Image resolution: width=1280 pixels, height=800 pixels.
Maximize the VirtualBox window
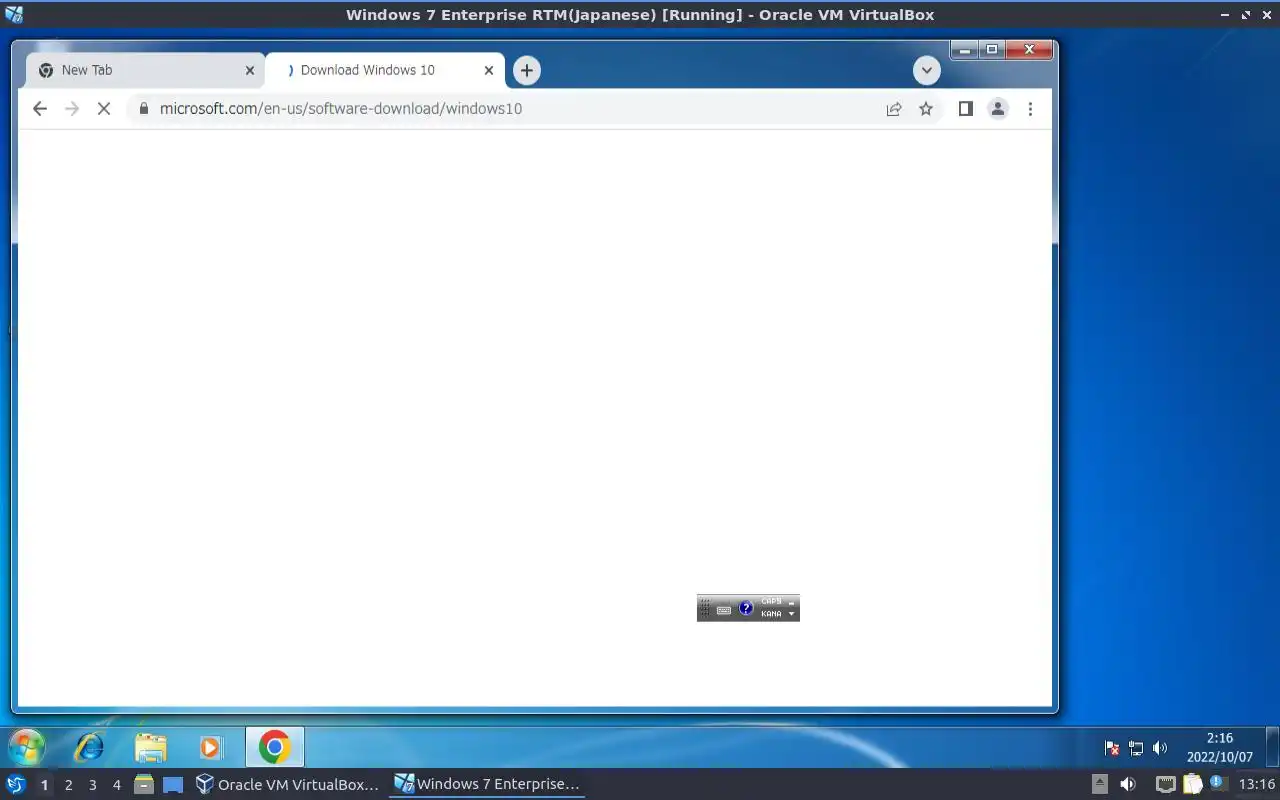pyautogui.click(x=1246, y=15)
